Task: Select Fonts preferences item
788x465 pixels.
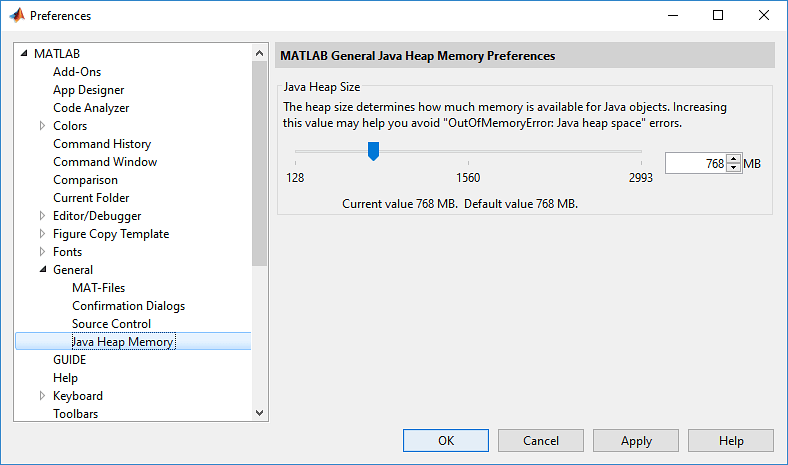Action: (x=67, y=252)
